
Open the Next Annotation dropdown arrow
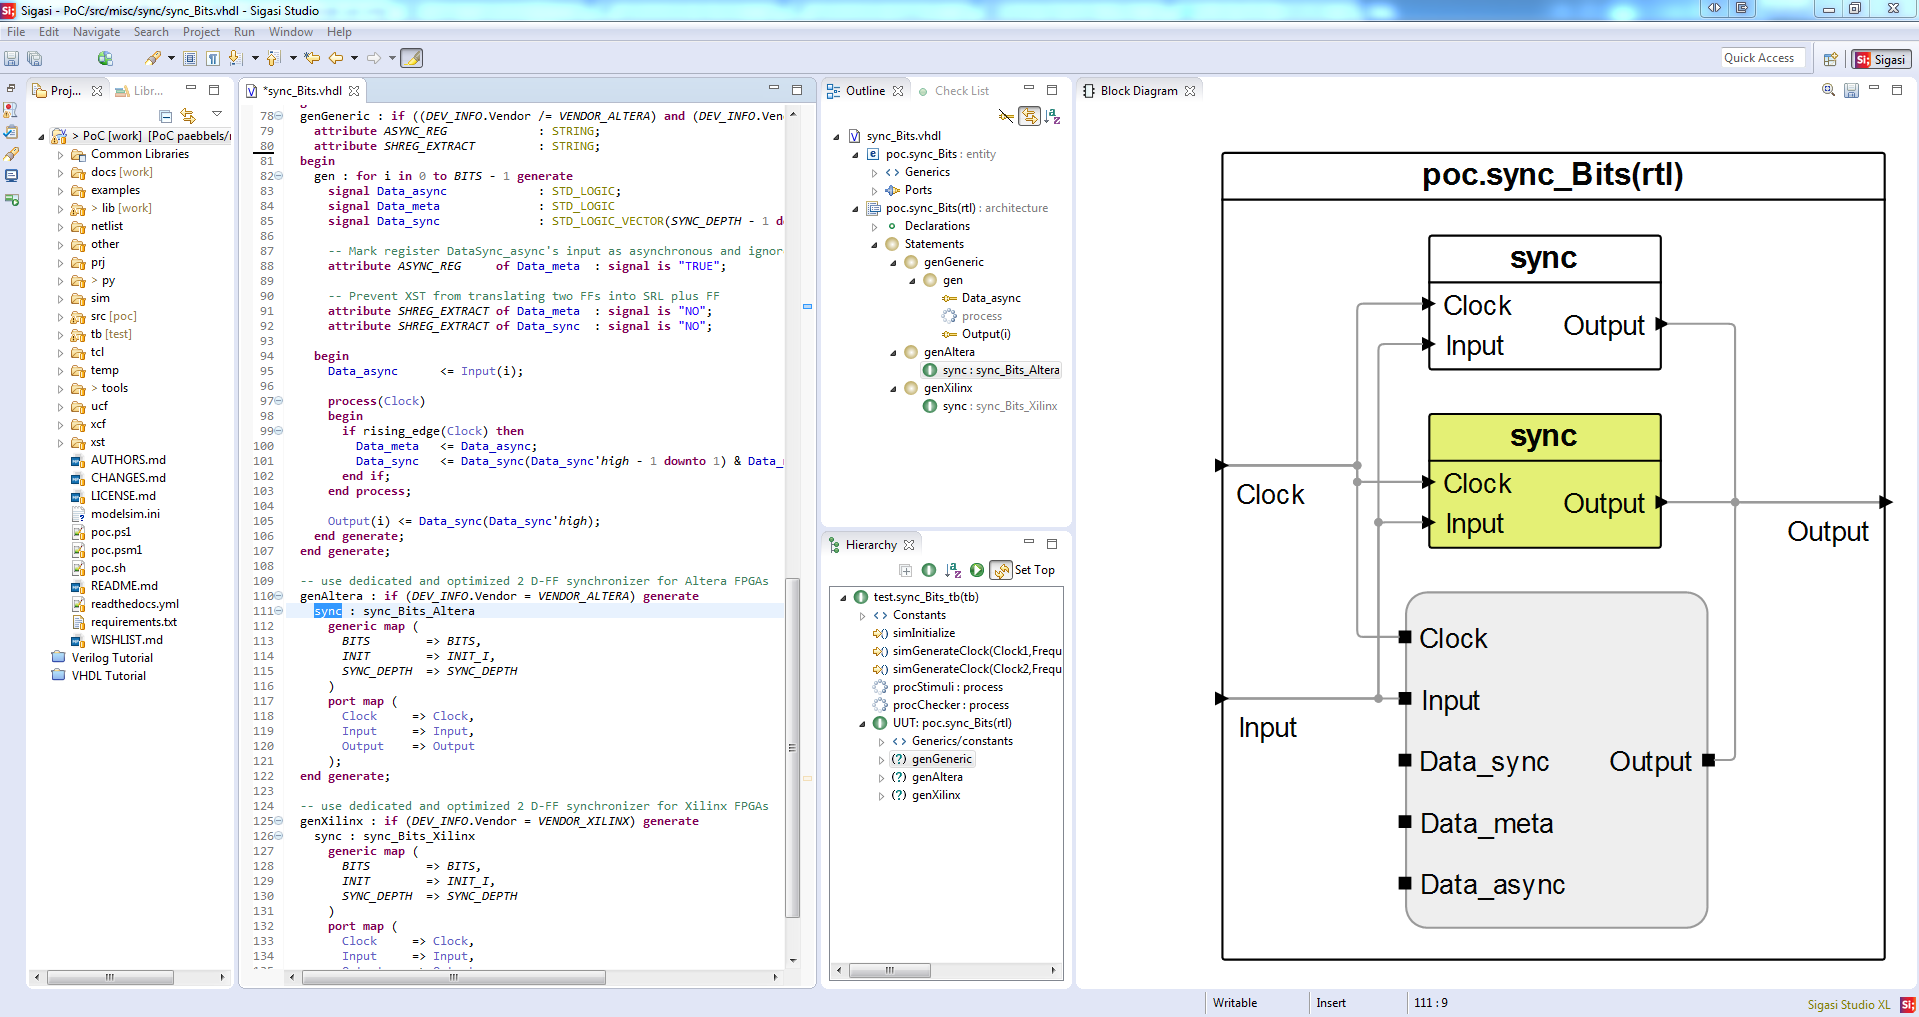point(255,59)
